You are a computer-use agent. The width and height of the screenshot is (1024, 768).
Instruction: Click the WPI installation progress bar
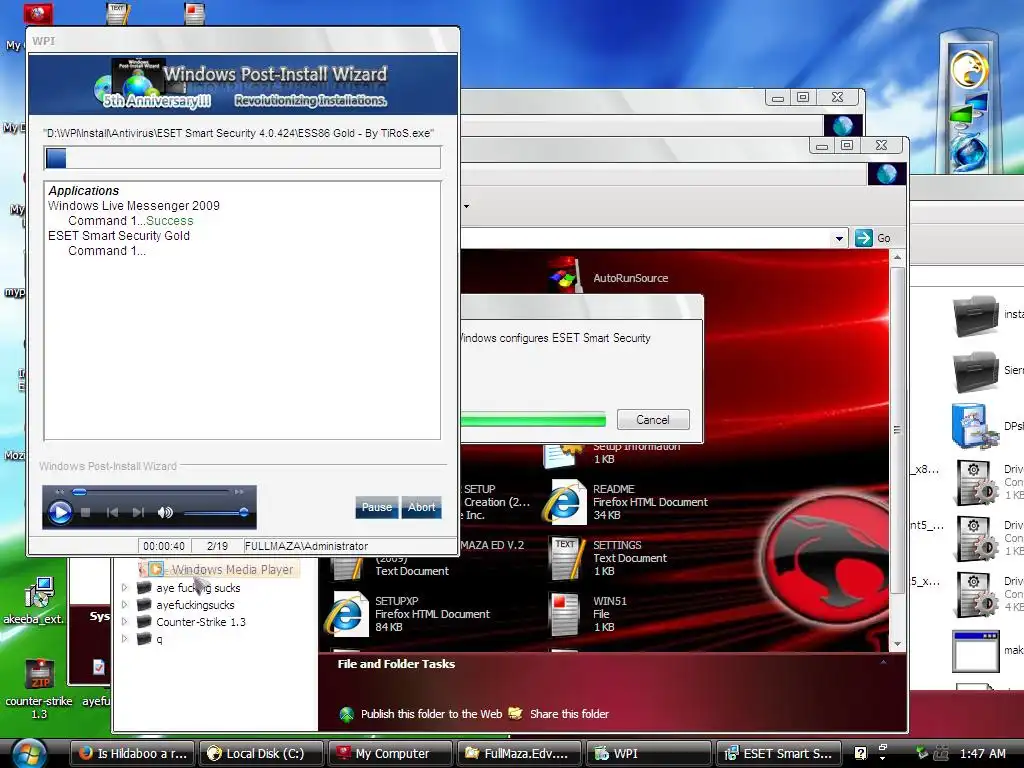pyautogui.click(x=242, y=158)
